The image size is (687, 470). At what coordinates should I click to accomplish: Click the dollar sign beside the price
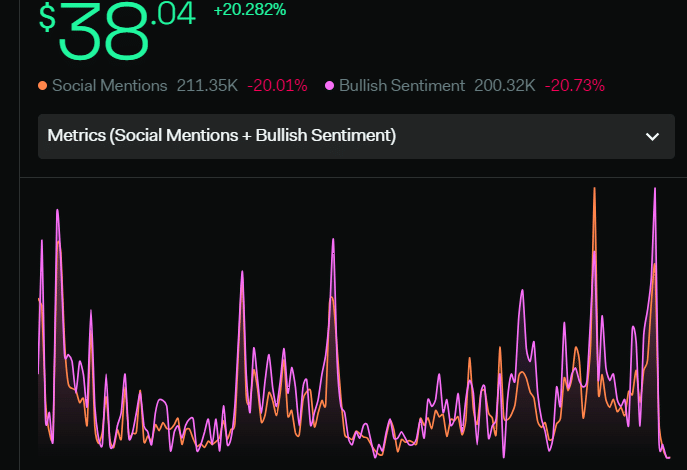[48, 18]
